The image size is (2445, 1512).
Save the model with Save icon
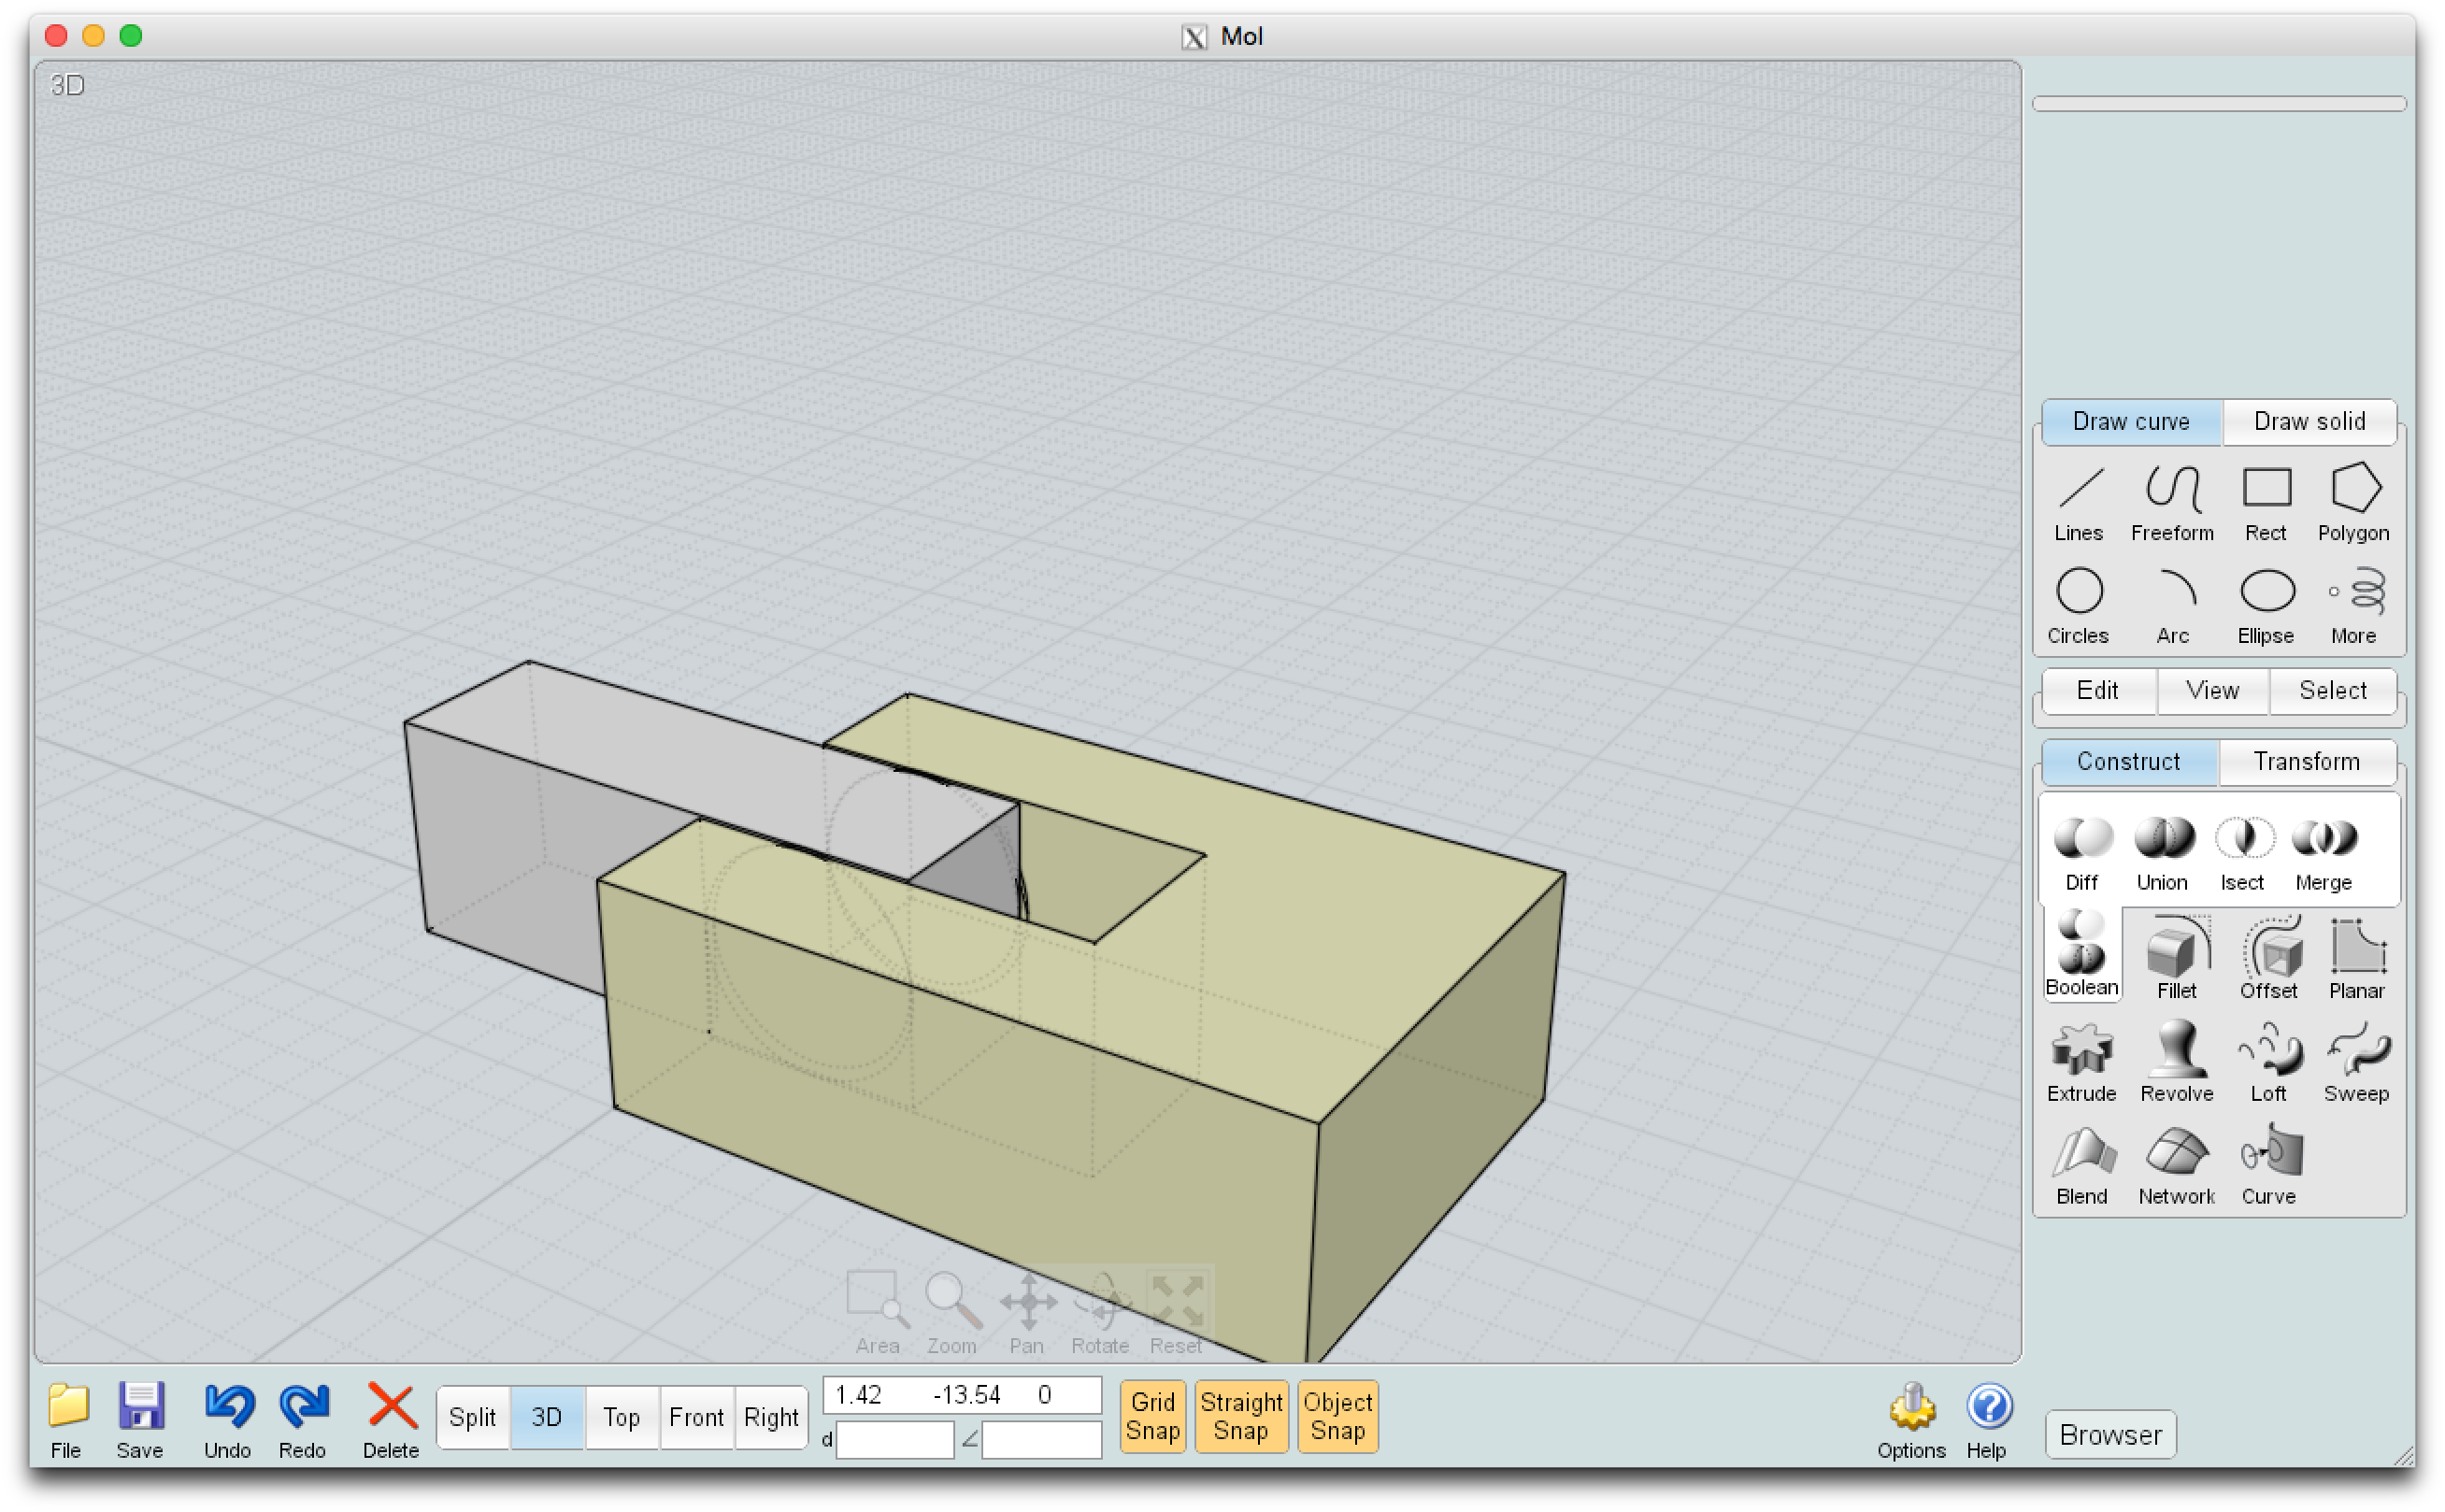tap(139, 1421)
